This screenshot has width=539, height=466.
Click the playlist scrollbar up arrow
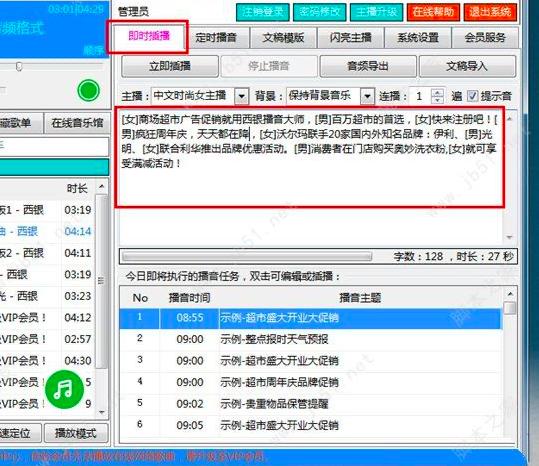(101, 187)
